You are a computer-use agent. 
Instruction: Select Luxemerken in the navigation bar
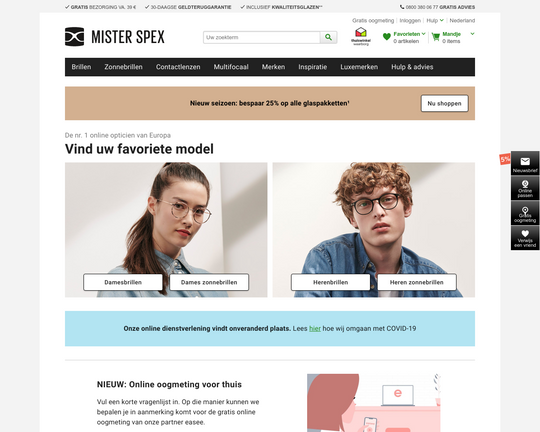pos(359,67)
